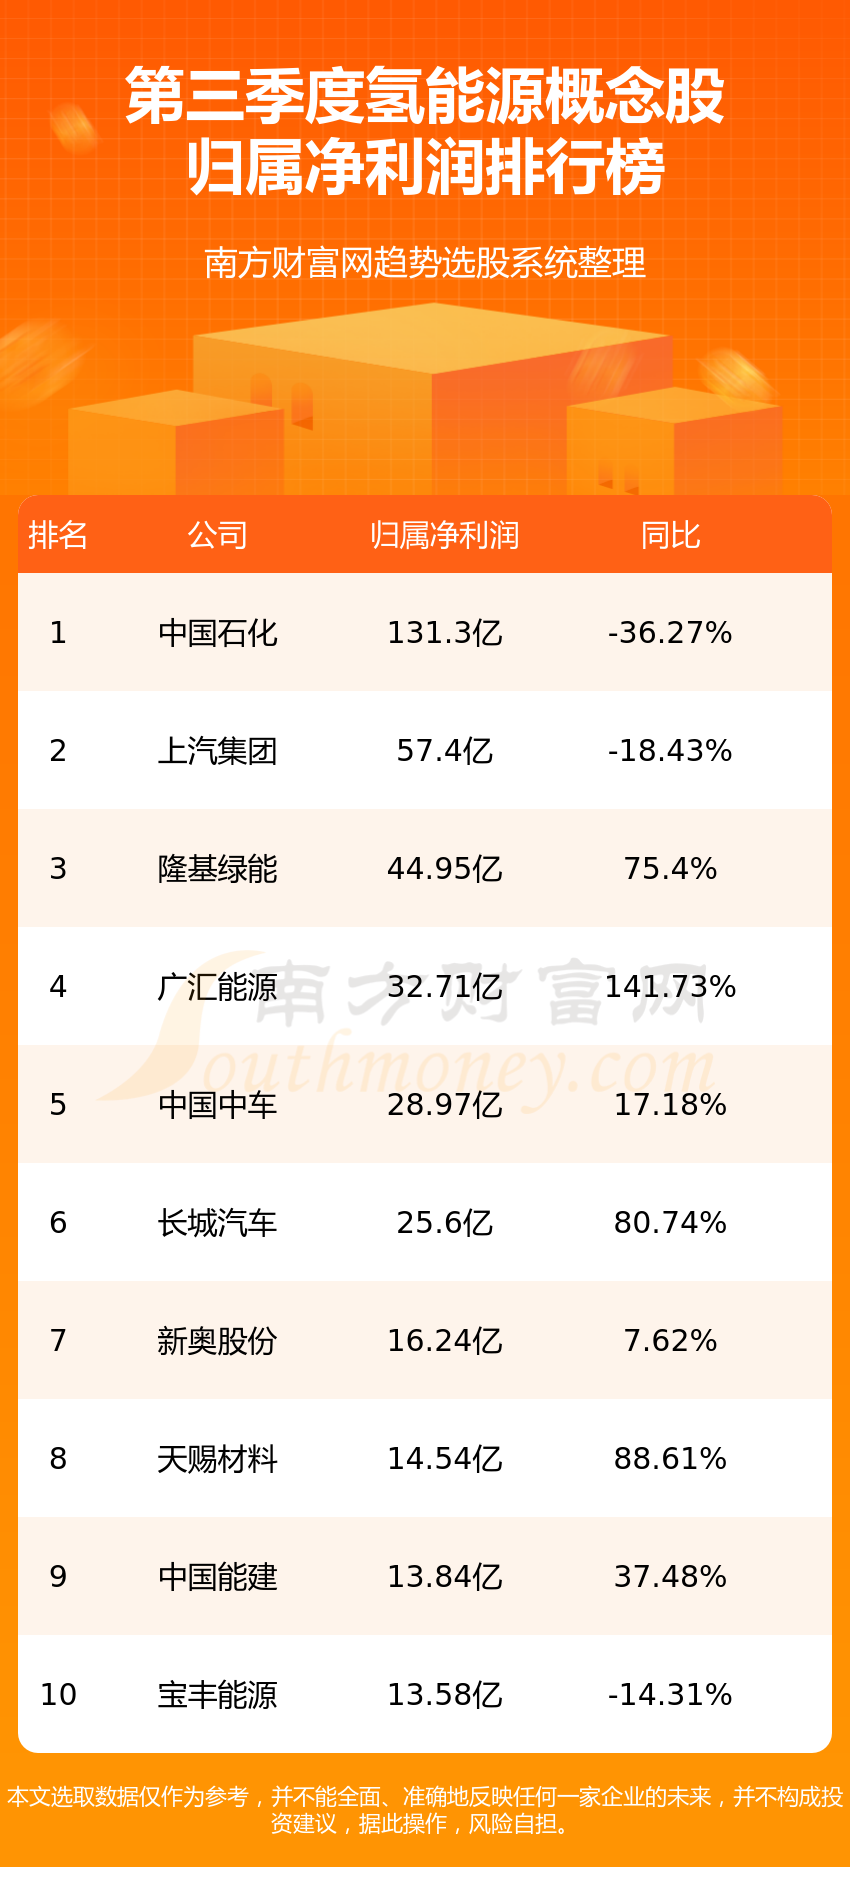This screenshot has height=1900, width=850.
Task: Click the disclaimer text at the bottom
Action: click(x=425, y=1810)
